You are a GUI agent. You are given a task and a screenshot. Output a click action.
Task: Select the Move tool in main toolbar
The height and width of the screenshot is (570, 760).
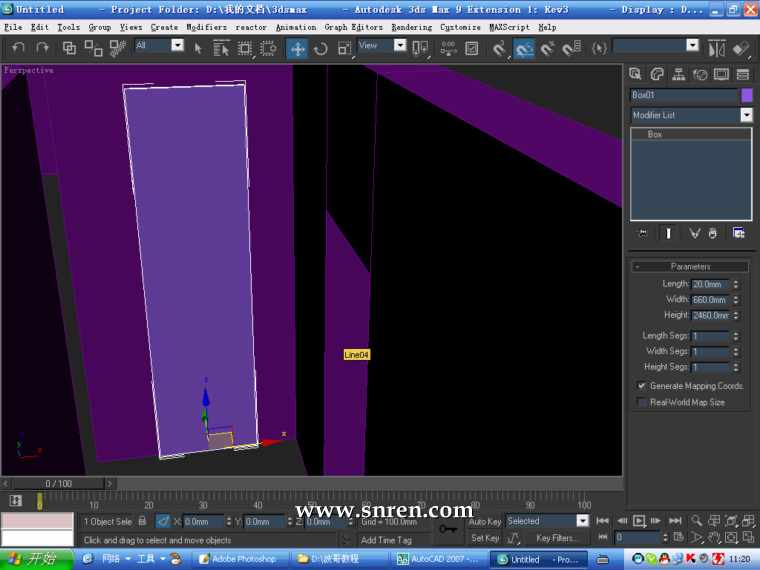(297, 48)
